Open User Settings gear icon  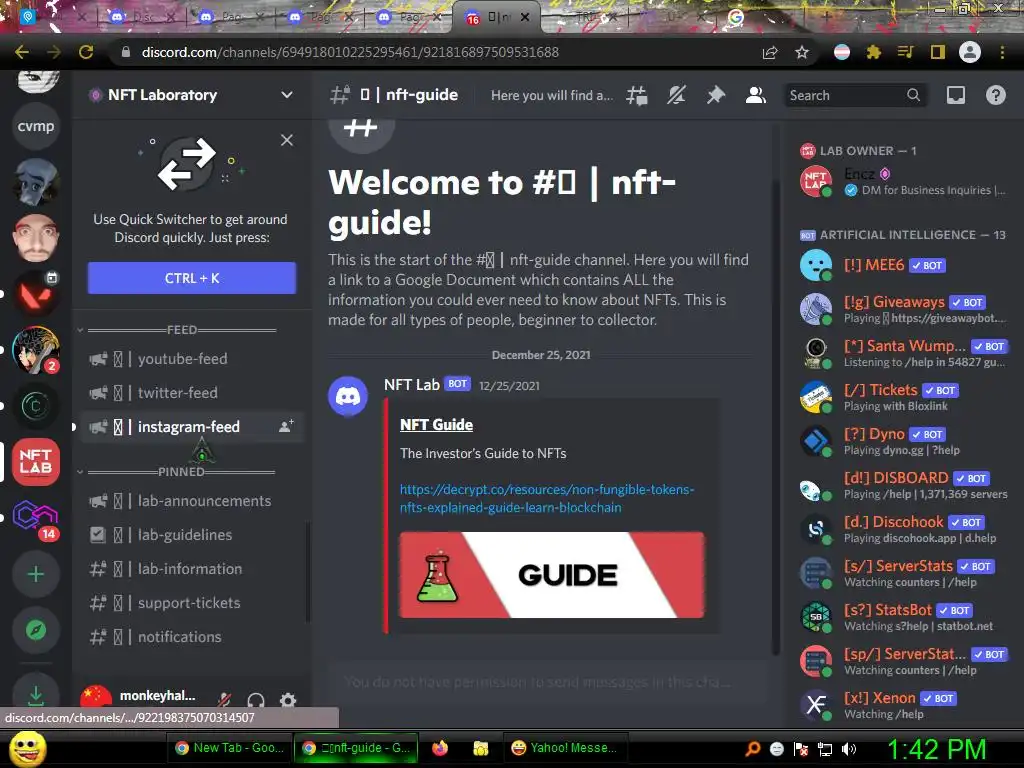coord(288,700)
